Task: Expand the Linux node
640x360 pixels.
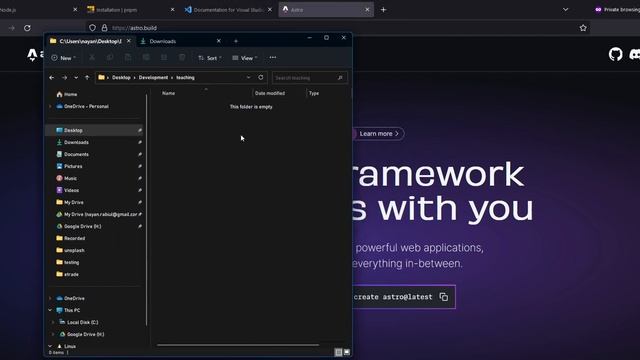Action: pos(50,346)
